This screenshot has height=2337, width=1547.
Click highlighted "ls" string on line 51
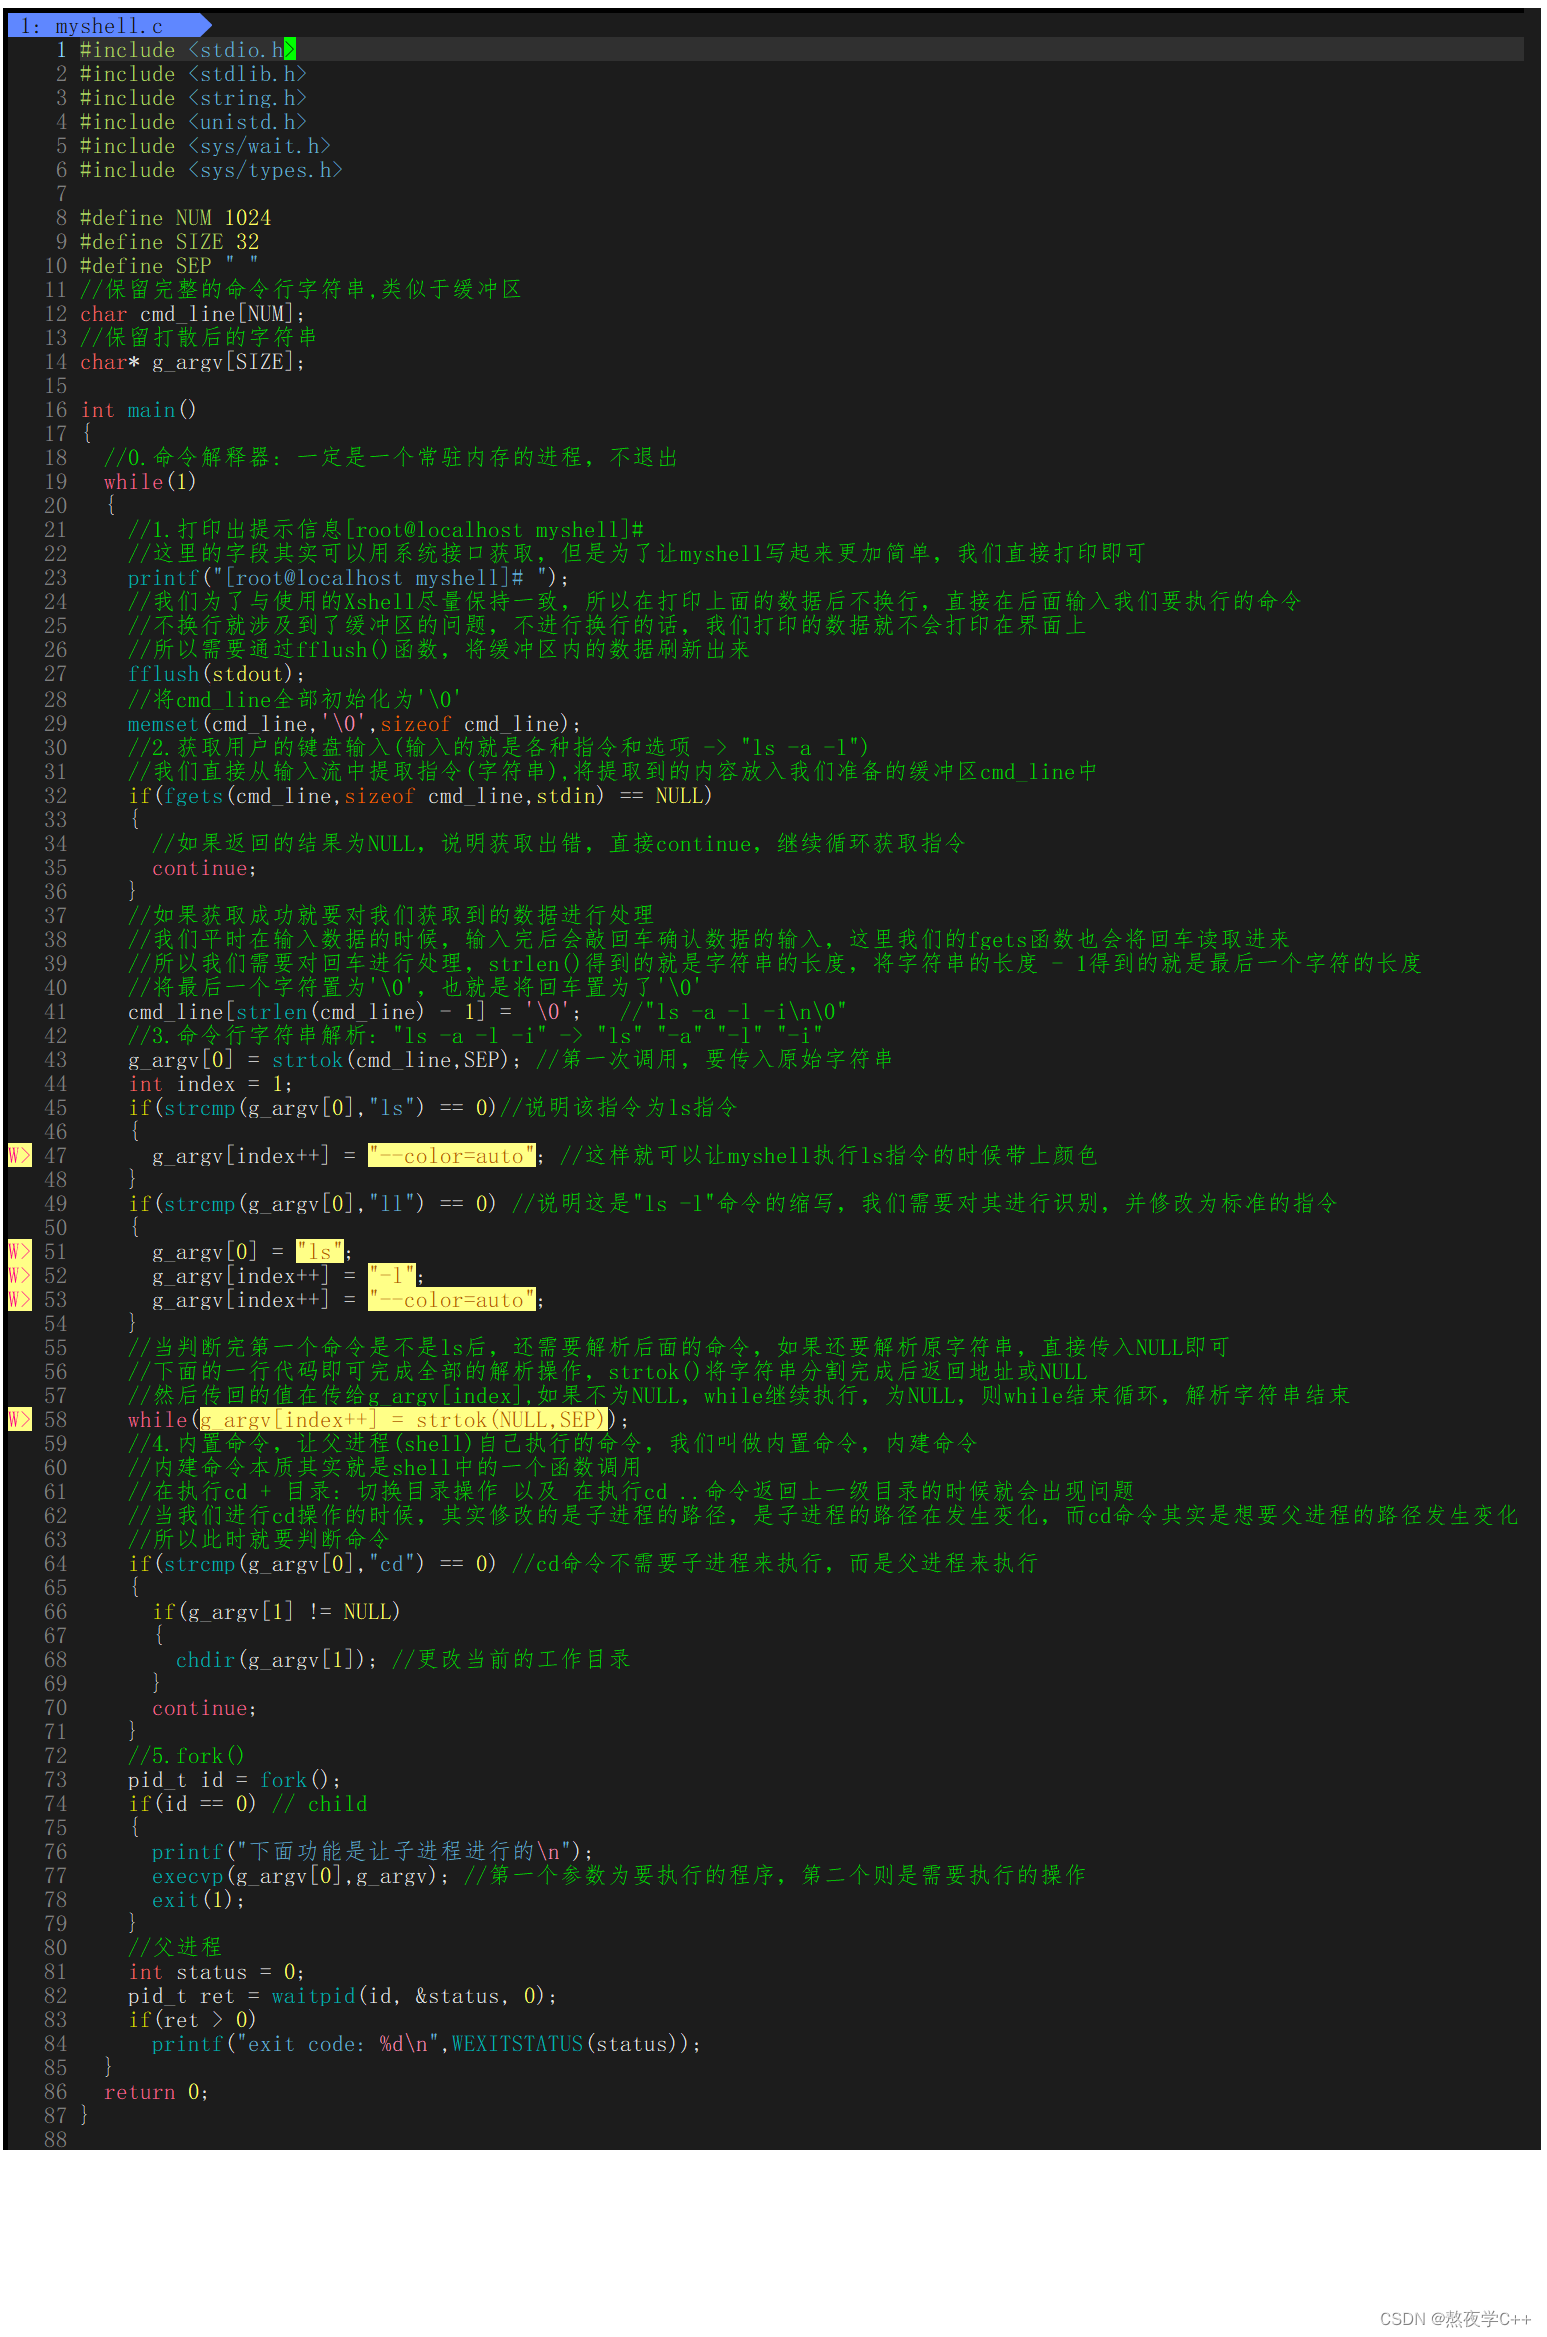coord(320,1252)
